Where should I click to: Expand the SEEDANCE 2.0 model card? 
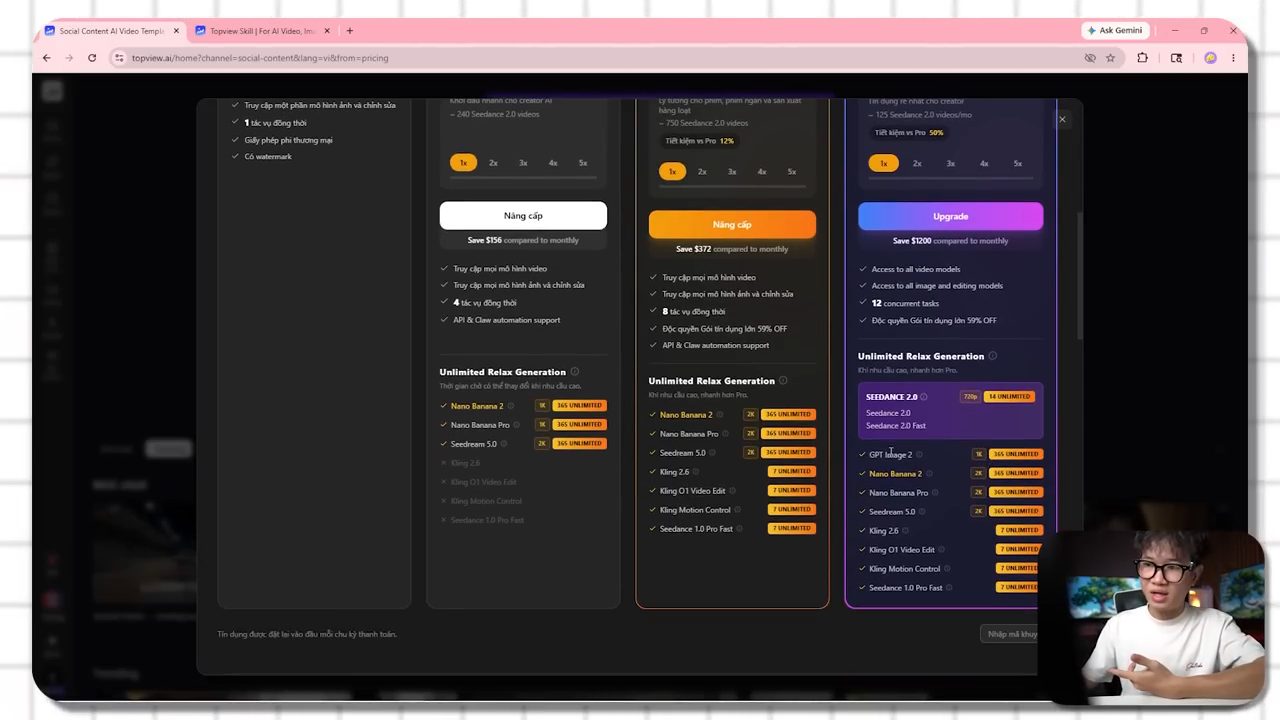950,411
